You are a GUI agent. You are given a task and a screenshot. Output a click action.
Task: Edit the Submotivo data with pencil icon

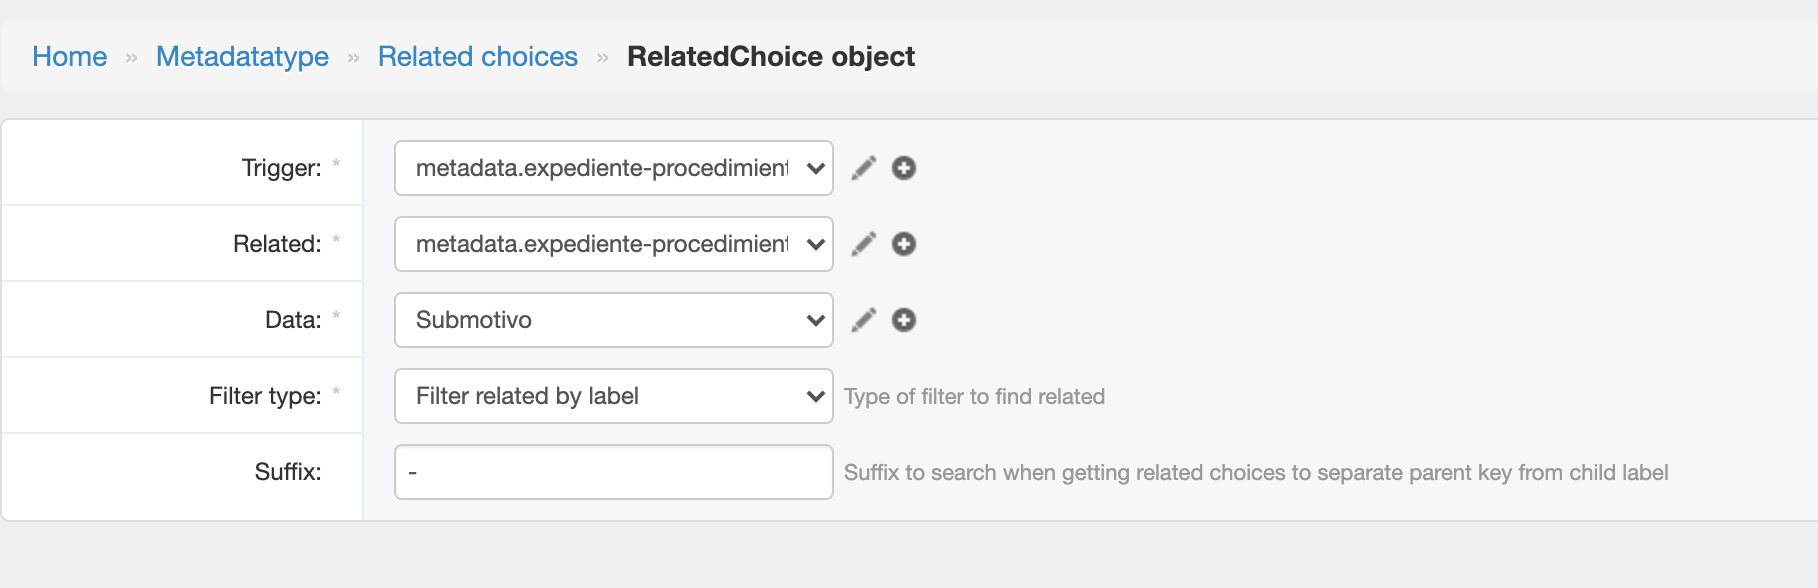click(862, 319)
